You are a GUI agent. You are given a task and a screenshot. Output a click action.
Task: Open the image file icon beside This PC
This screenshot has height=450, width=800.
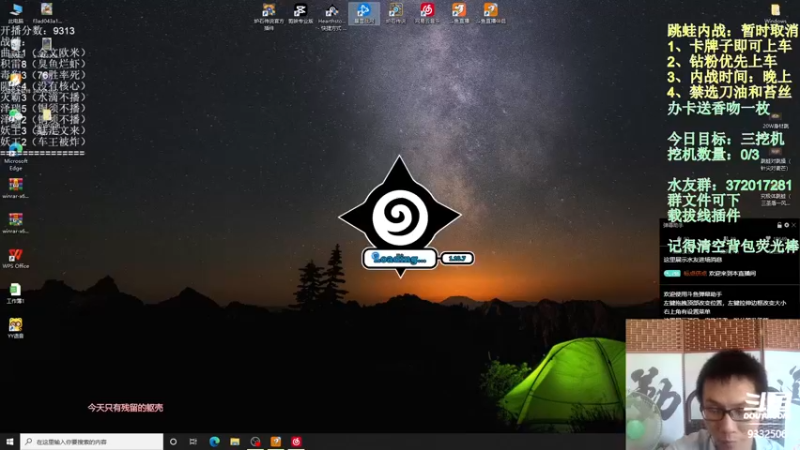point(47,12)
